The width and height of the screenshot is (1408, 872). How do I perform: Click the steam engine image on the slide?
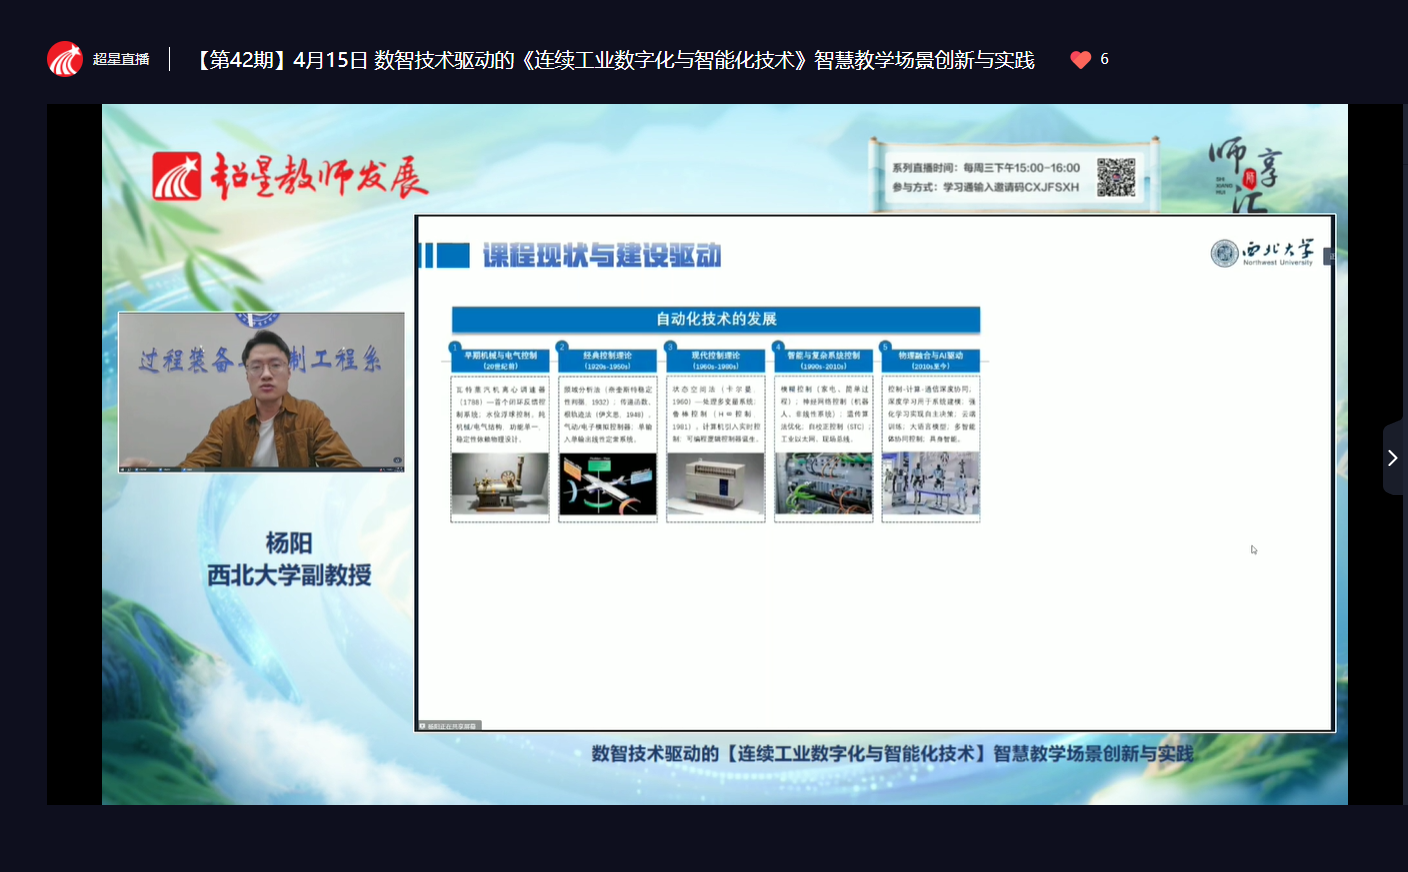pyautogui.click(x=500, y=484)
